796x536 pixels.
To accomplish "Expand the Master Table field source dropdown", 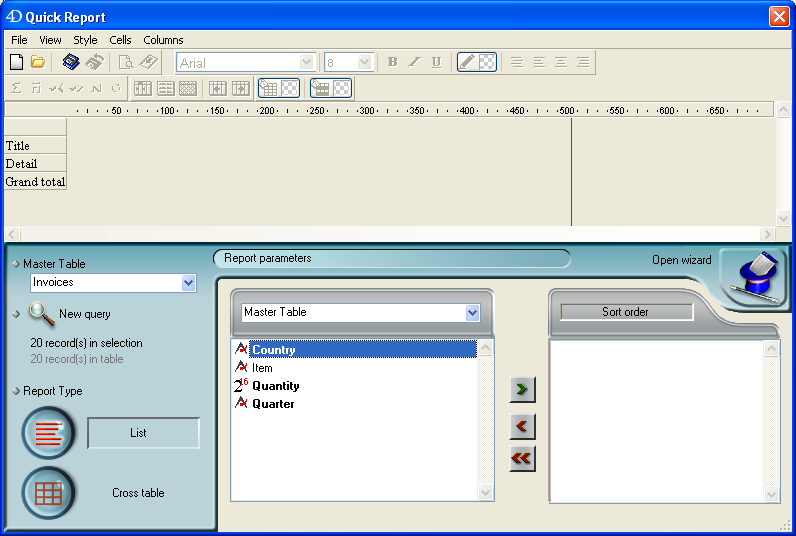I will 472,313.
